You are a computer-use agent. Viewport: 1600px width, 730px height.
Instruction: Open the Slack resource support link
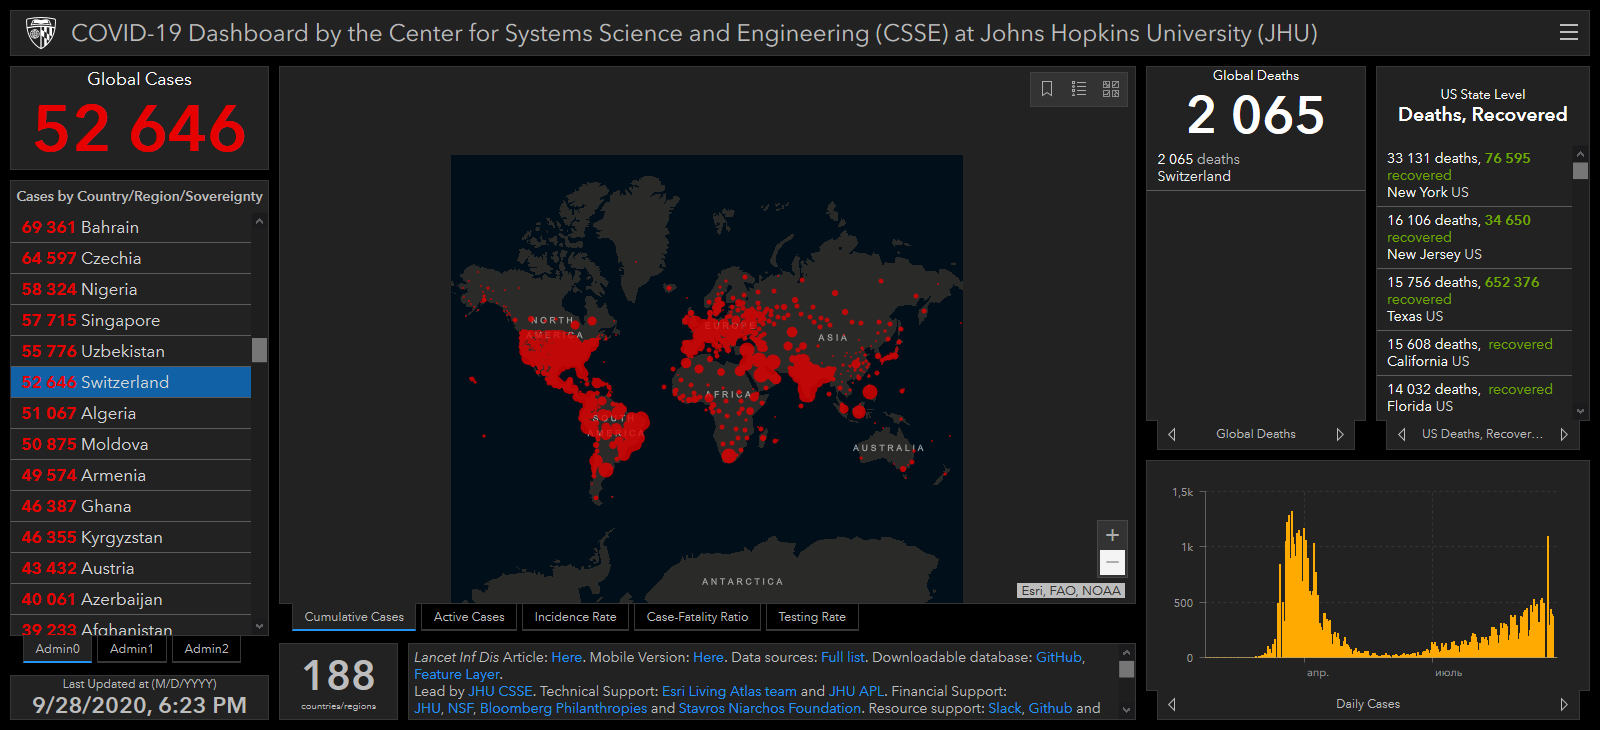click(x=1005, y=708)
